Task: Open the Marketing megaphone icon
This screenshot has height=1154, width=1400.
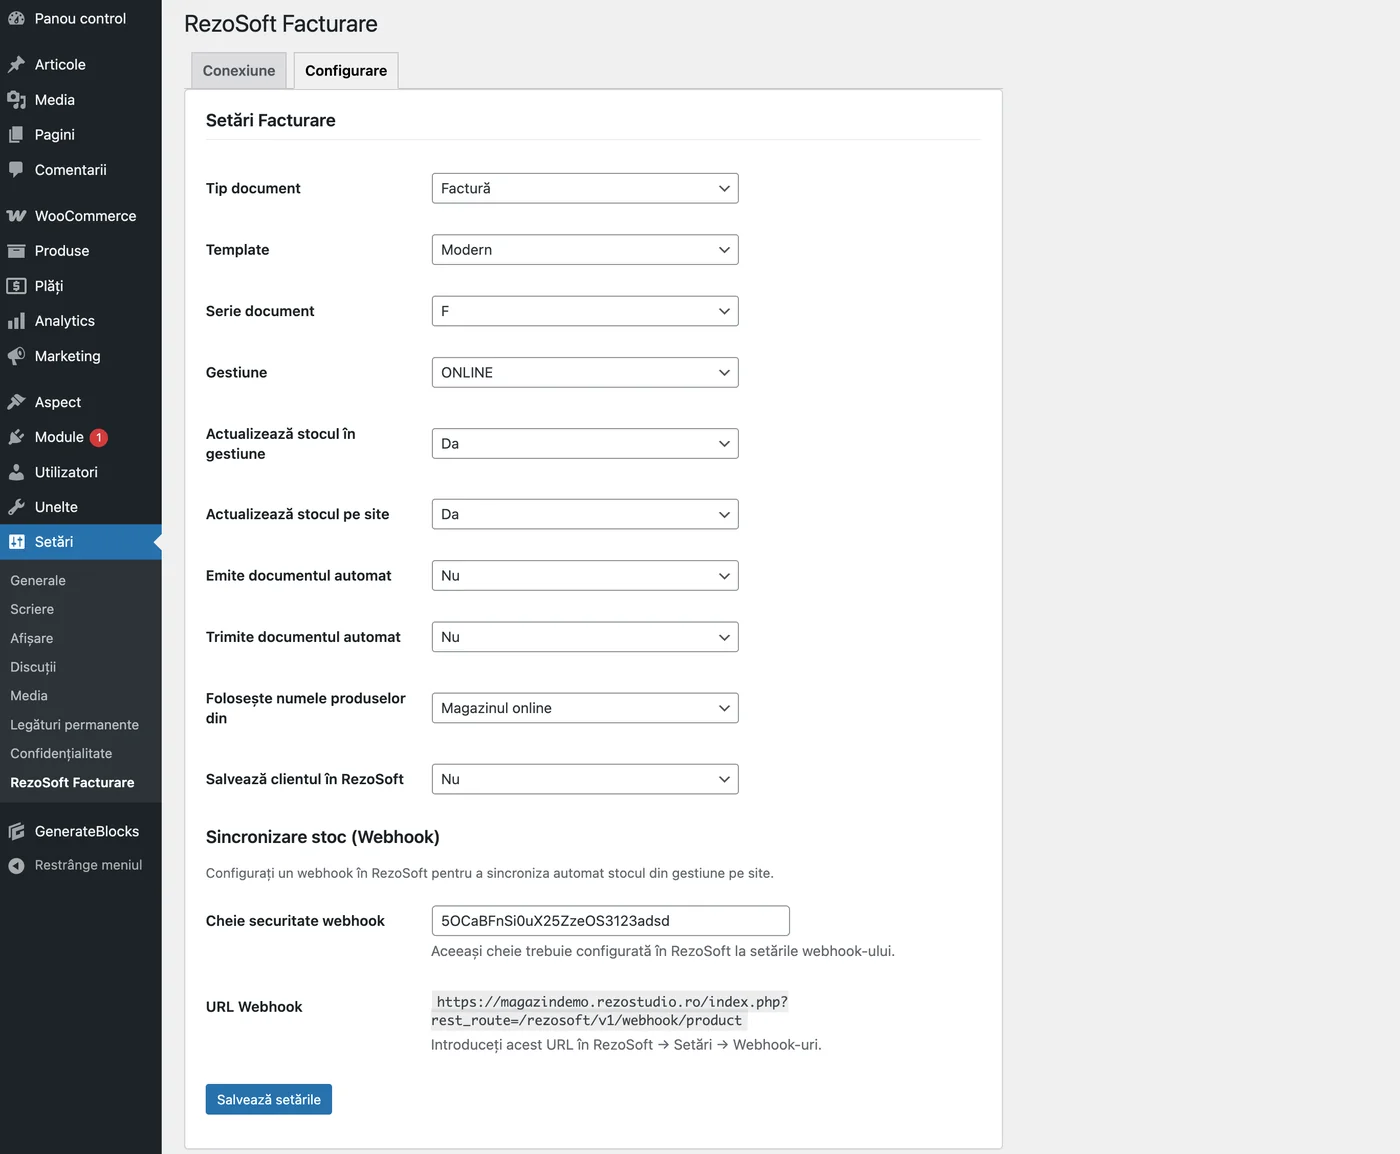Action: point(17,356)
